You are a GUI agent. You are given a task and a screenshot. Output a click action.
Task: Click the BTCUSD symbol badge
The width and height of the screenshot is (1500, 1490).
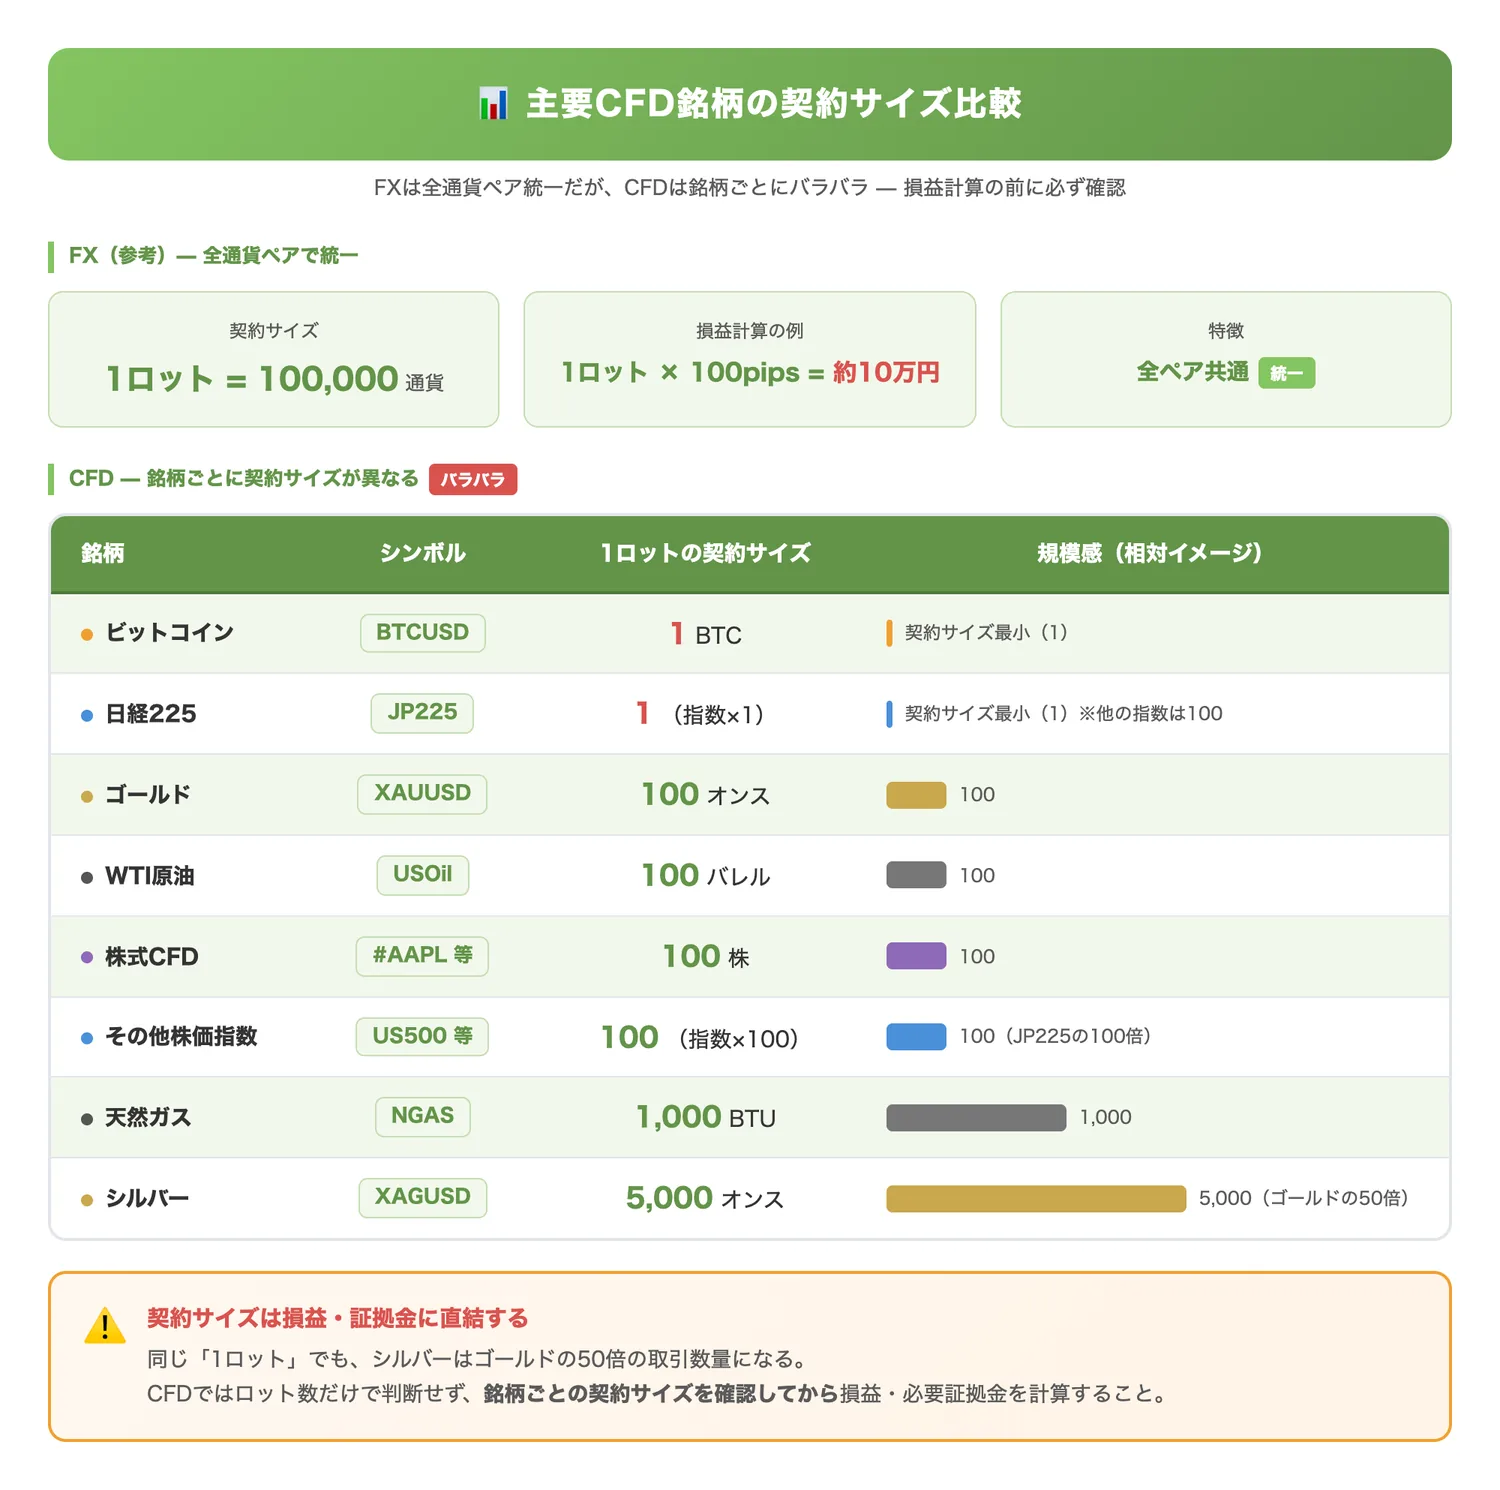[x=423, y=633]
